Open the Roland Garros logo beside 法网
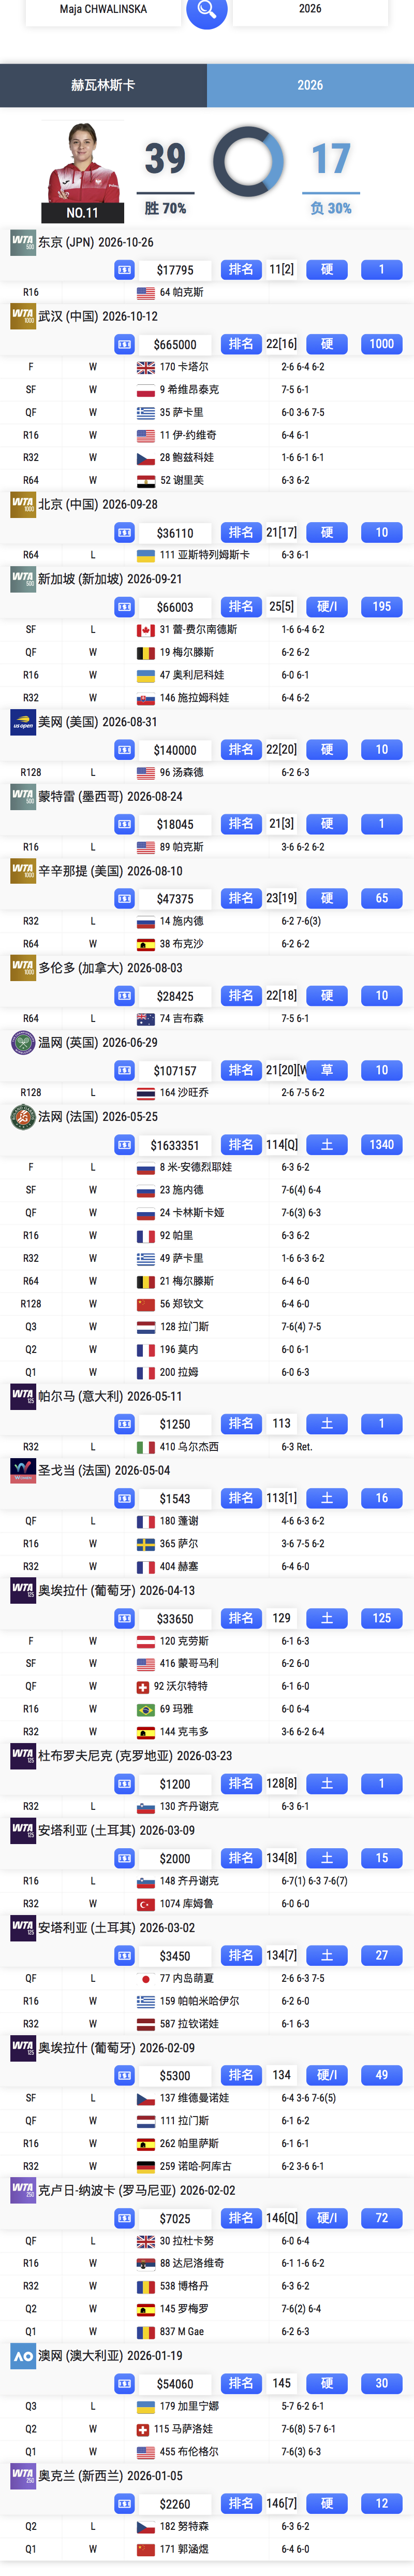This screenshot has height=2576, width=414. click(x=22, y=1117)
